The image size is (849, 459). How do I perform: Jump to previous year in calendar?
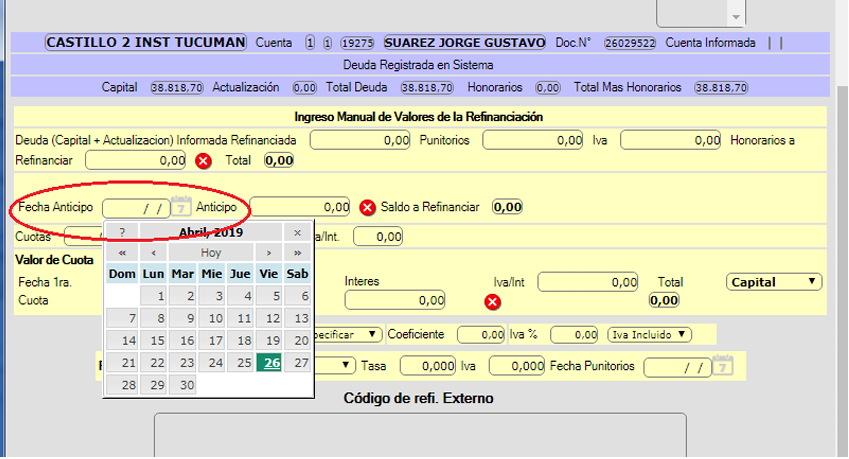point(122,253)
